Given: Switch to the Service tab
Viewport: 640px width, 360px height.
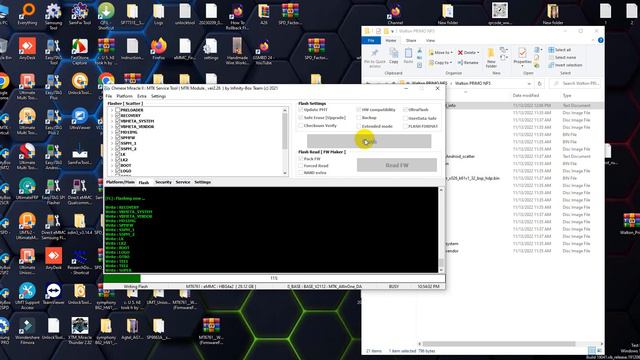Looking at the screenshot, I should tap(183, 182).
